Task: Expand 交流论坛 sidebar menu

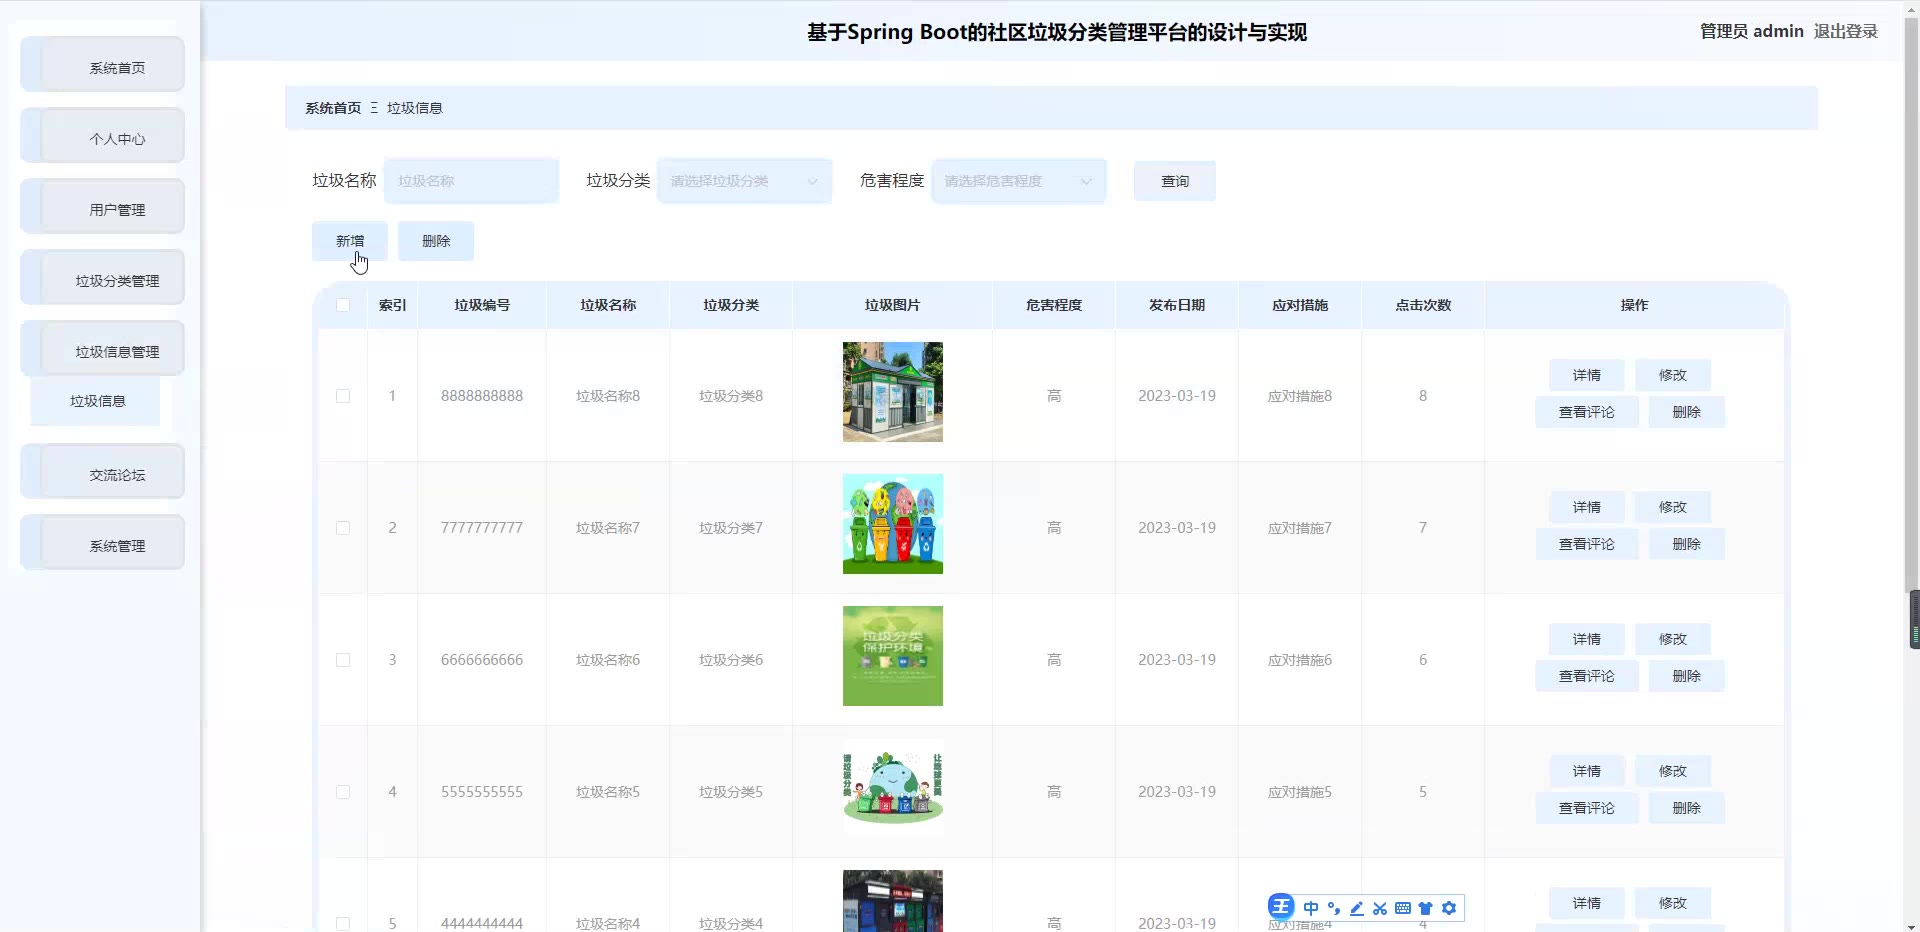Action: pos(103,472)
